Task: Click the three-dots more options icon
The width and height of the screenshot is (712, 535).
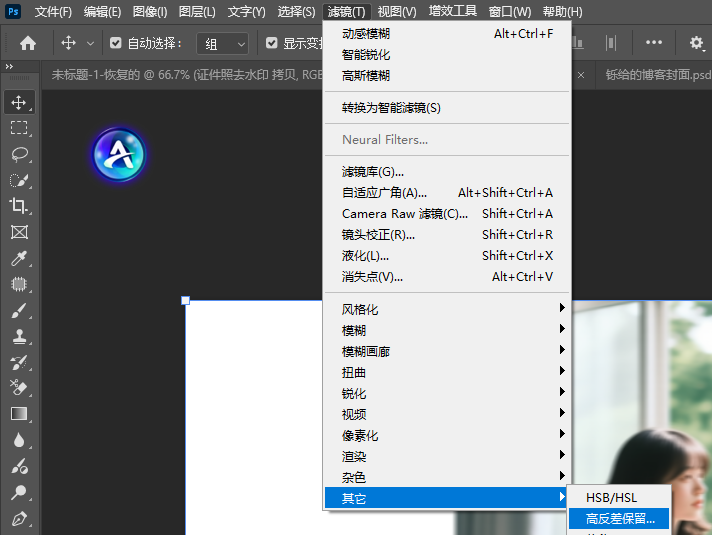Action: (654, 42)
